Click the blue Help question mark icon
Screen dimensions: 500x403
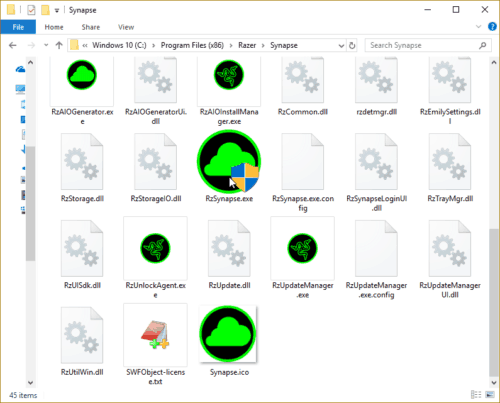point(492,27)
